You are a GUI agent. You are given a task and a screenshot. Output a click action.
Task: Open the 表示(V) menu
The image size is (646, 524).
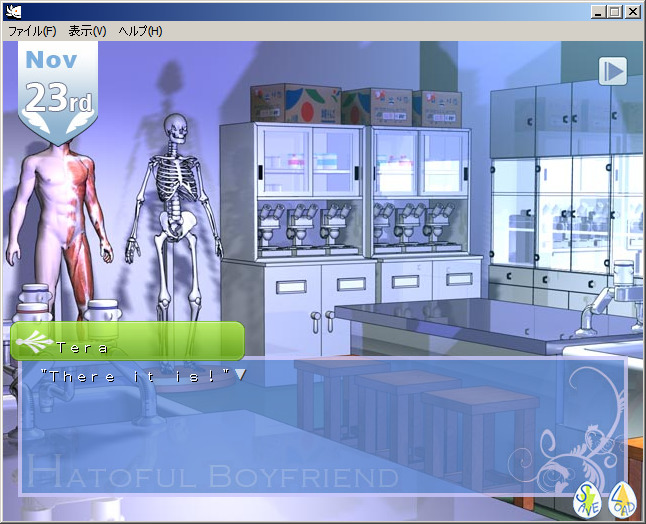[87, 31]
